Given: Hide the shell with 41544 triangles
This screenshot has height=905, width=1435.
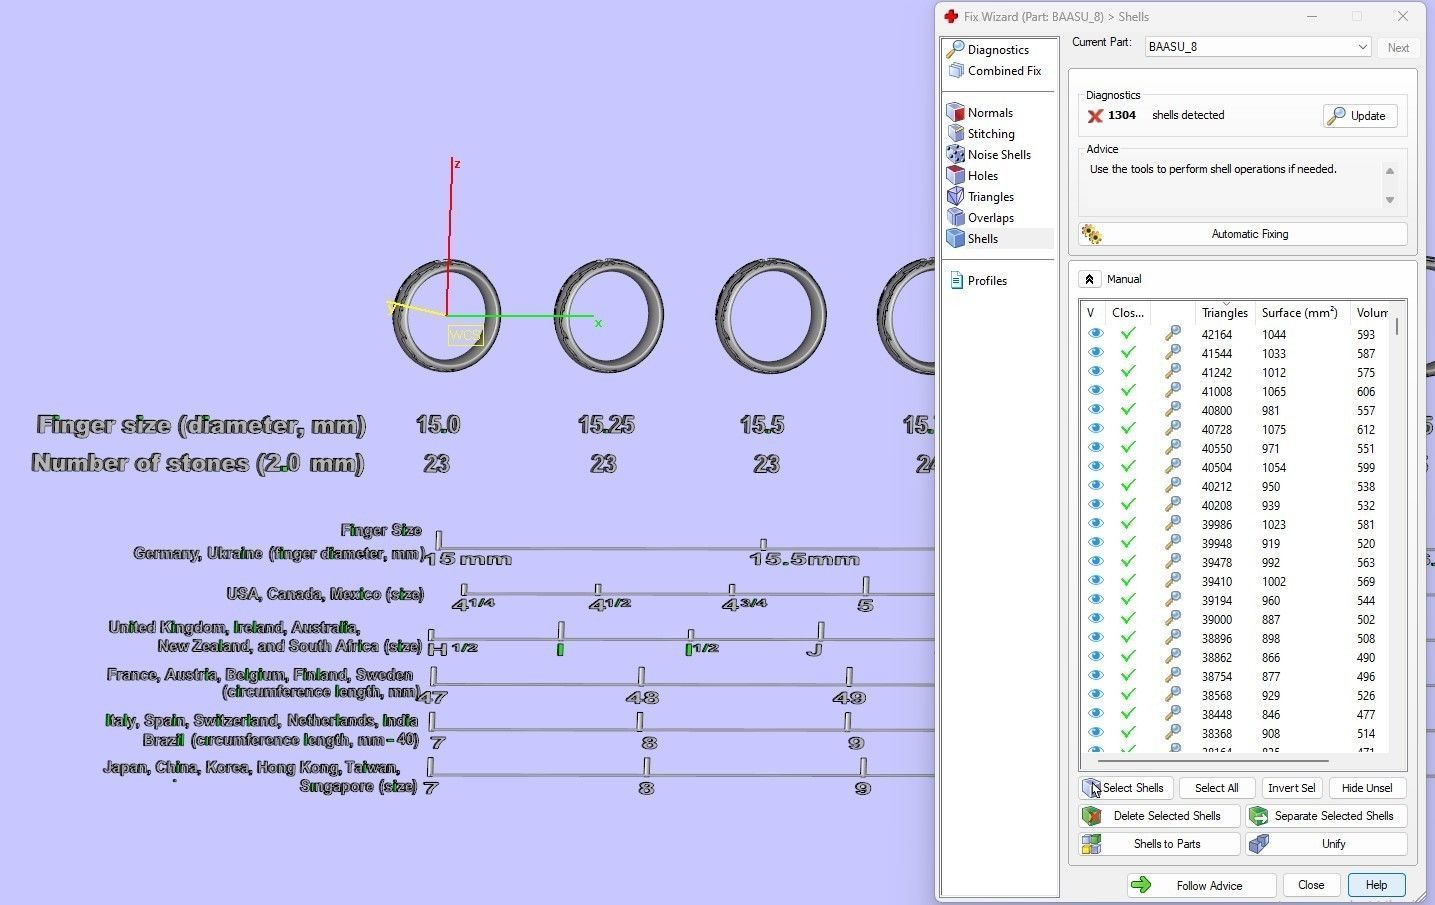Looking at the screenshot, I should 1096,353.
